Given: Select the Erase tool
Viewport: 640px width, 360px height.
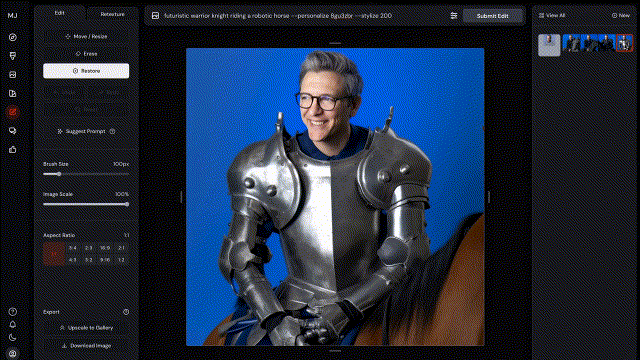Looking at the screenshot, I should click(86, 53).
